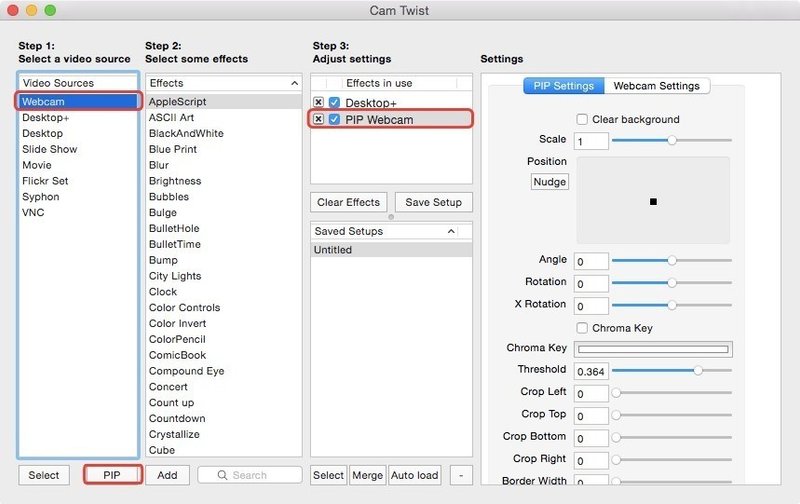Click the Crop Top slider
The height and width of the screenshot is (504, 800).
coord(671,415)
